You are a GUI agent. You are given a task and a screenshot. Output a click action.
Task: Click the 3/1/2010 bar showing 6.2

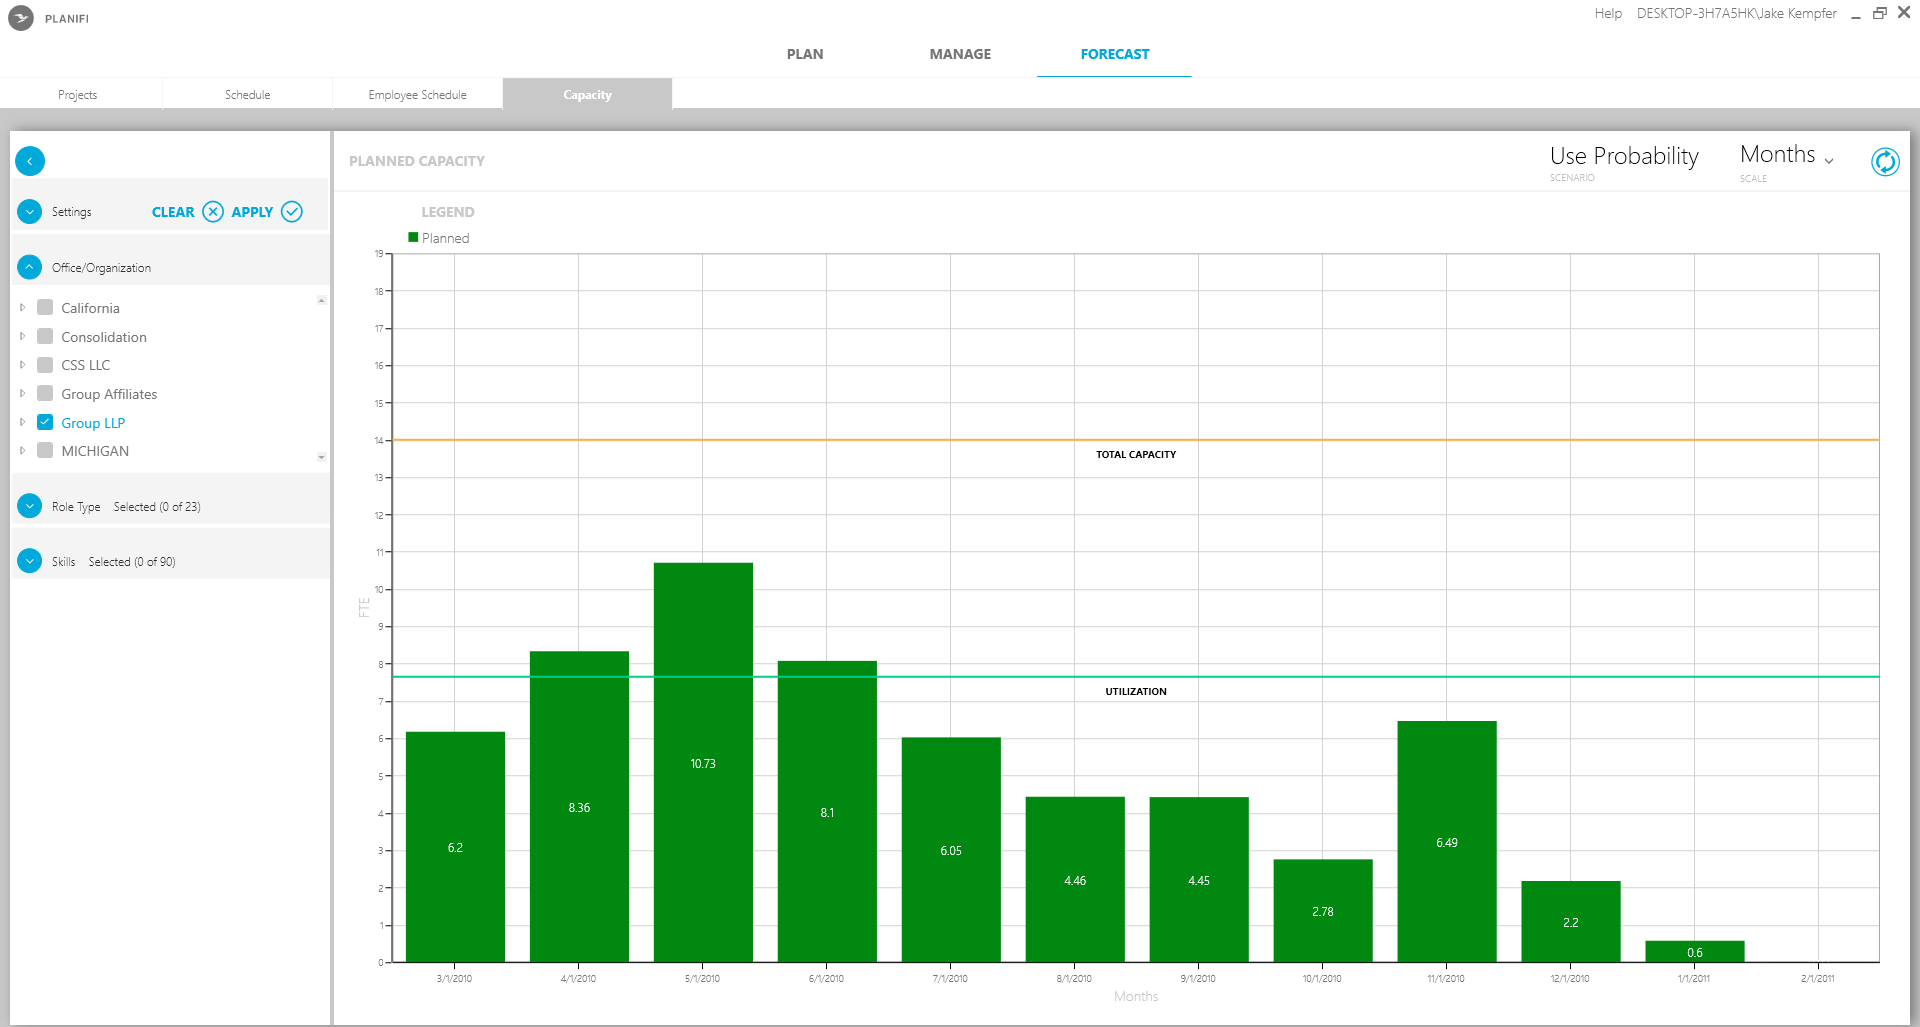pyautogui.click(x=455, y=847)
